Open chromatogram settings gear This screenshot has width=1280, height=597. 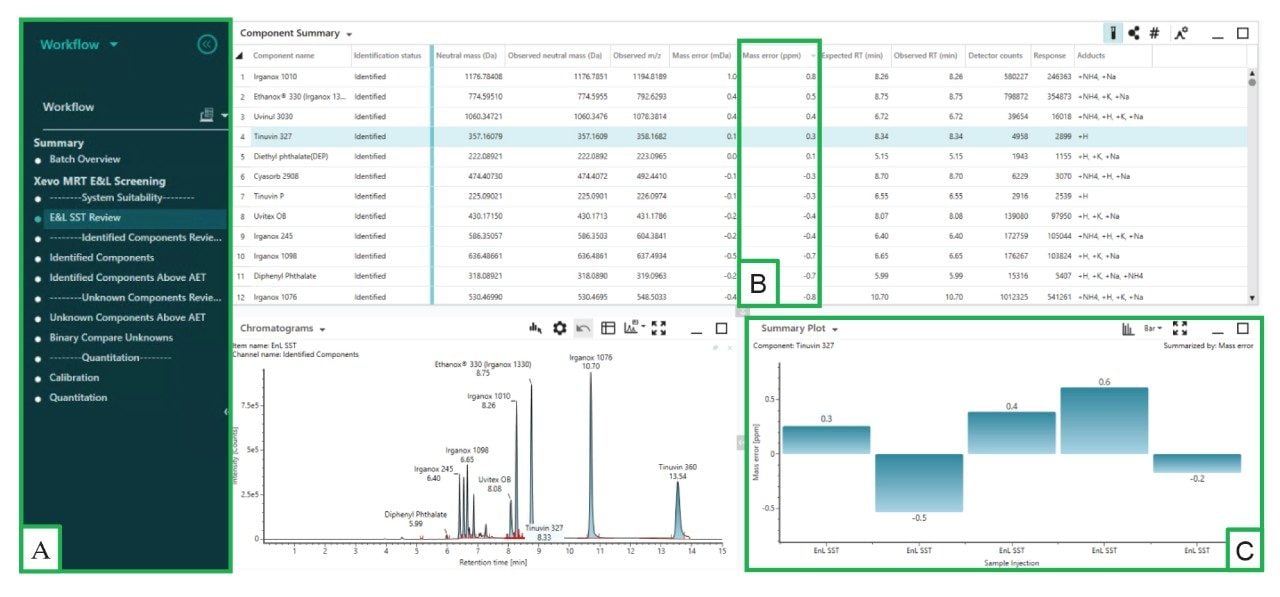560,328
